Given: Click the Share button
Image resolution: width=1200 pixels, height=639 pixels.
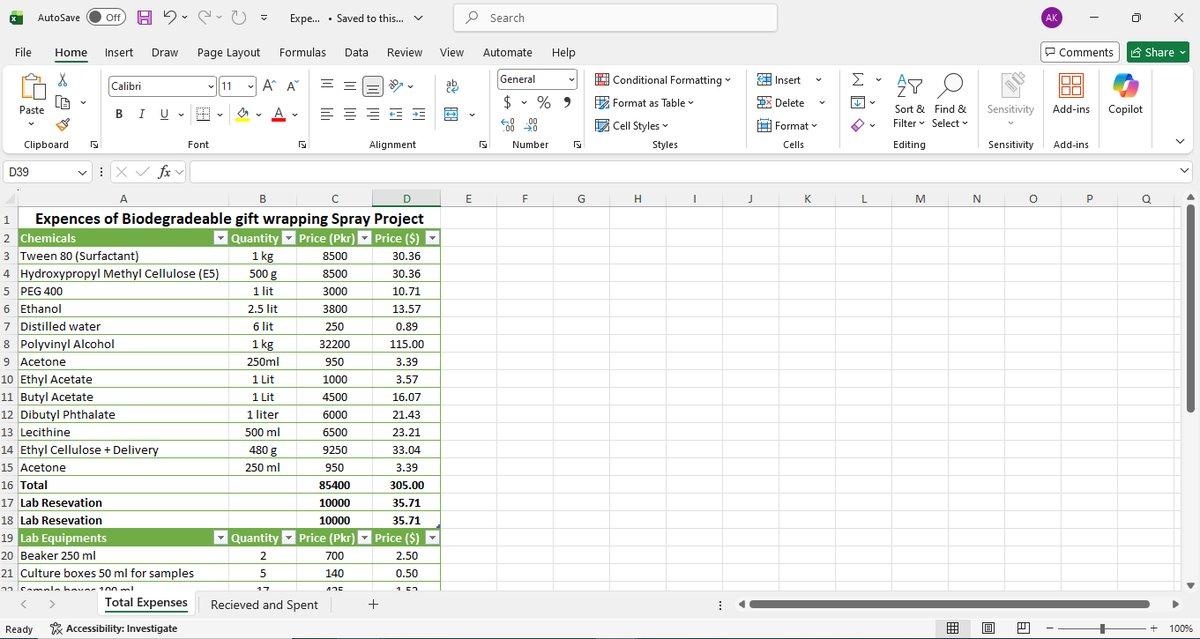Looking at the screenshot, I should pyautogui.click(x=1158, y=52).
